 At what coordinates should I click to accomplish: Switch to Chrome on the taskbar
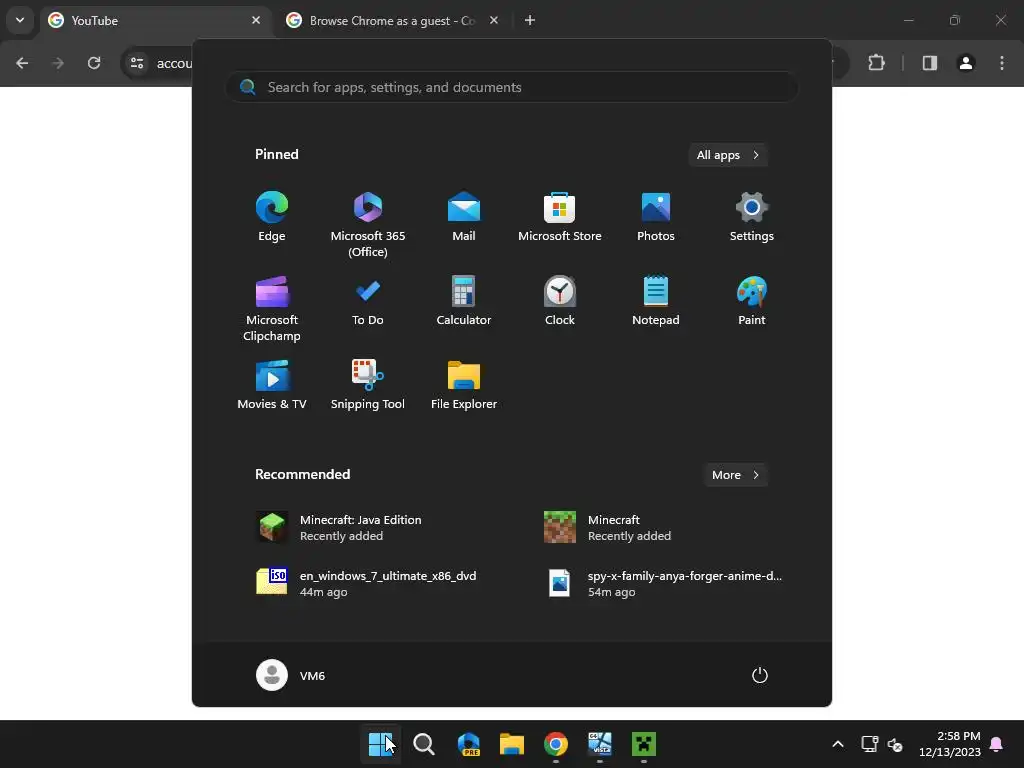click(556, 744)
